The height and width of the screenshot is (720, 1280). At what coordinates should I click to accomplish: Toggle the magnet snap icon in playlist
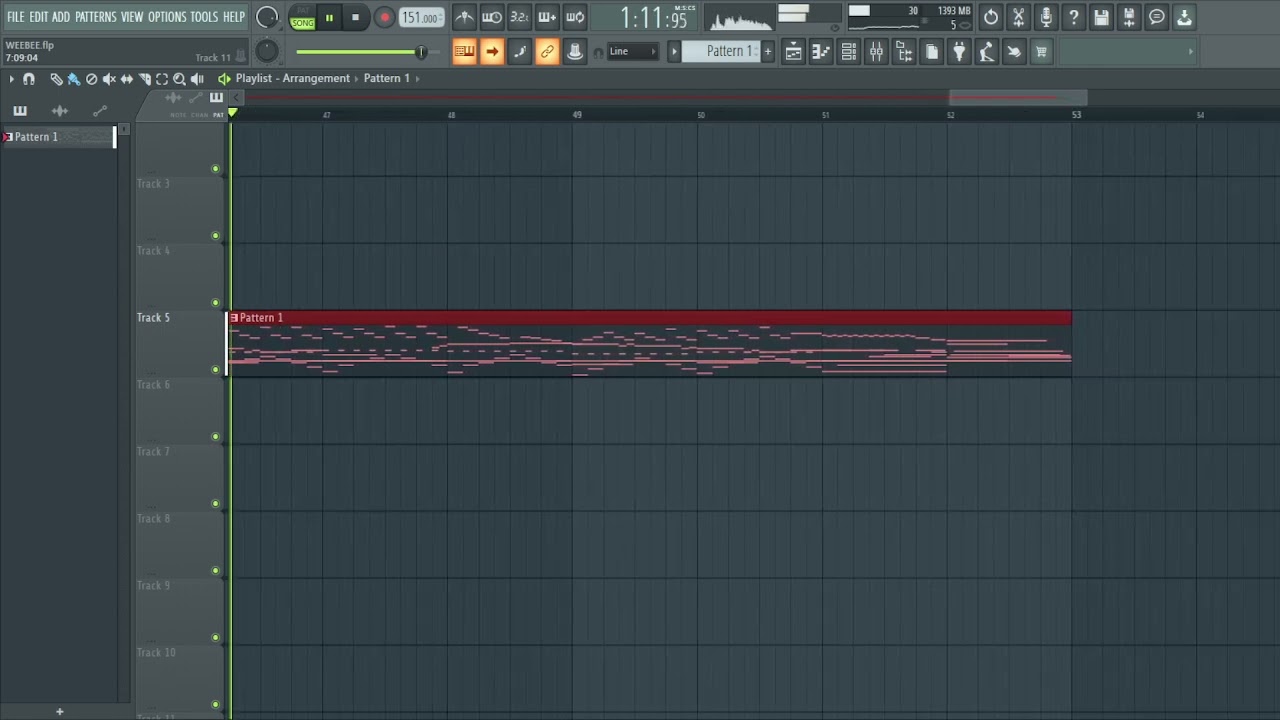[29, 79]
